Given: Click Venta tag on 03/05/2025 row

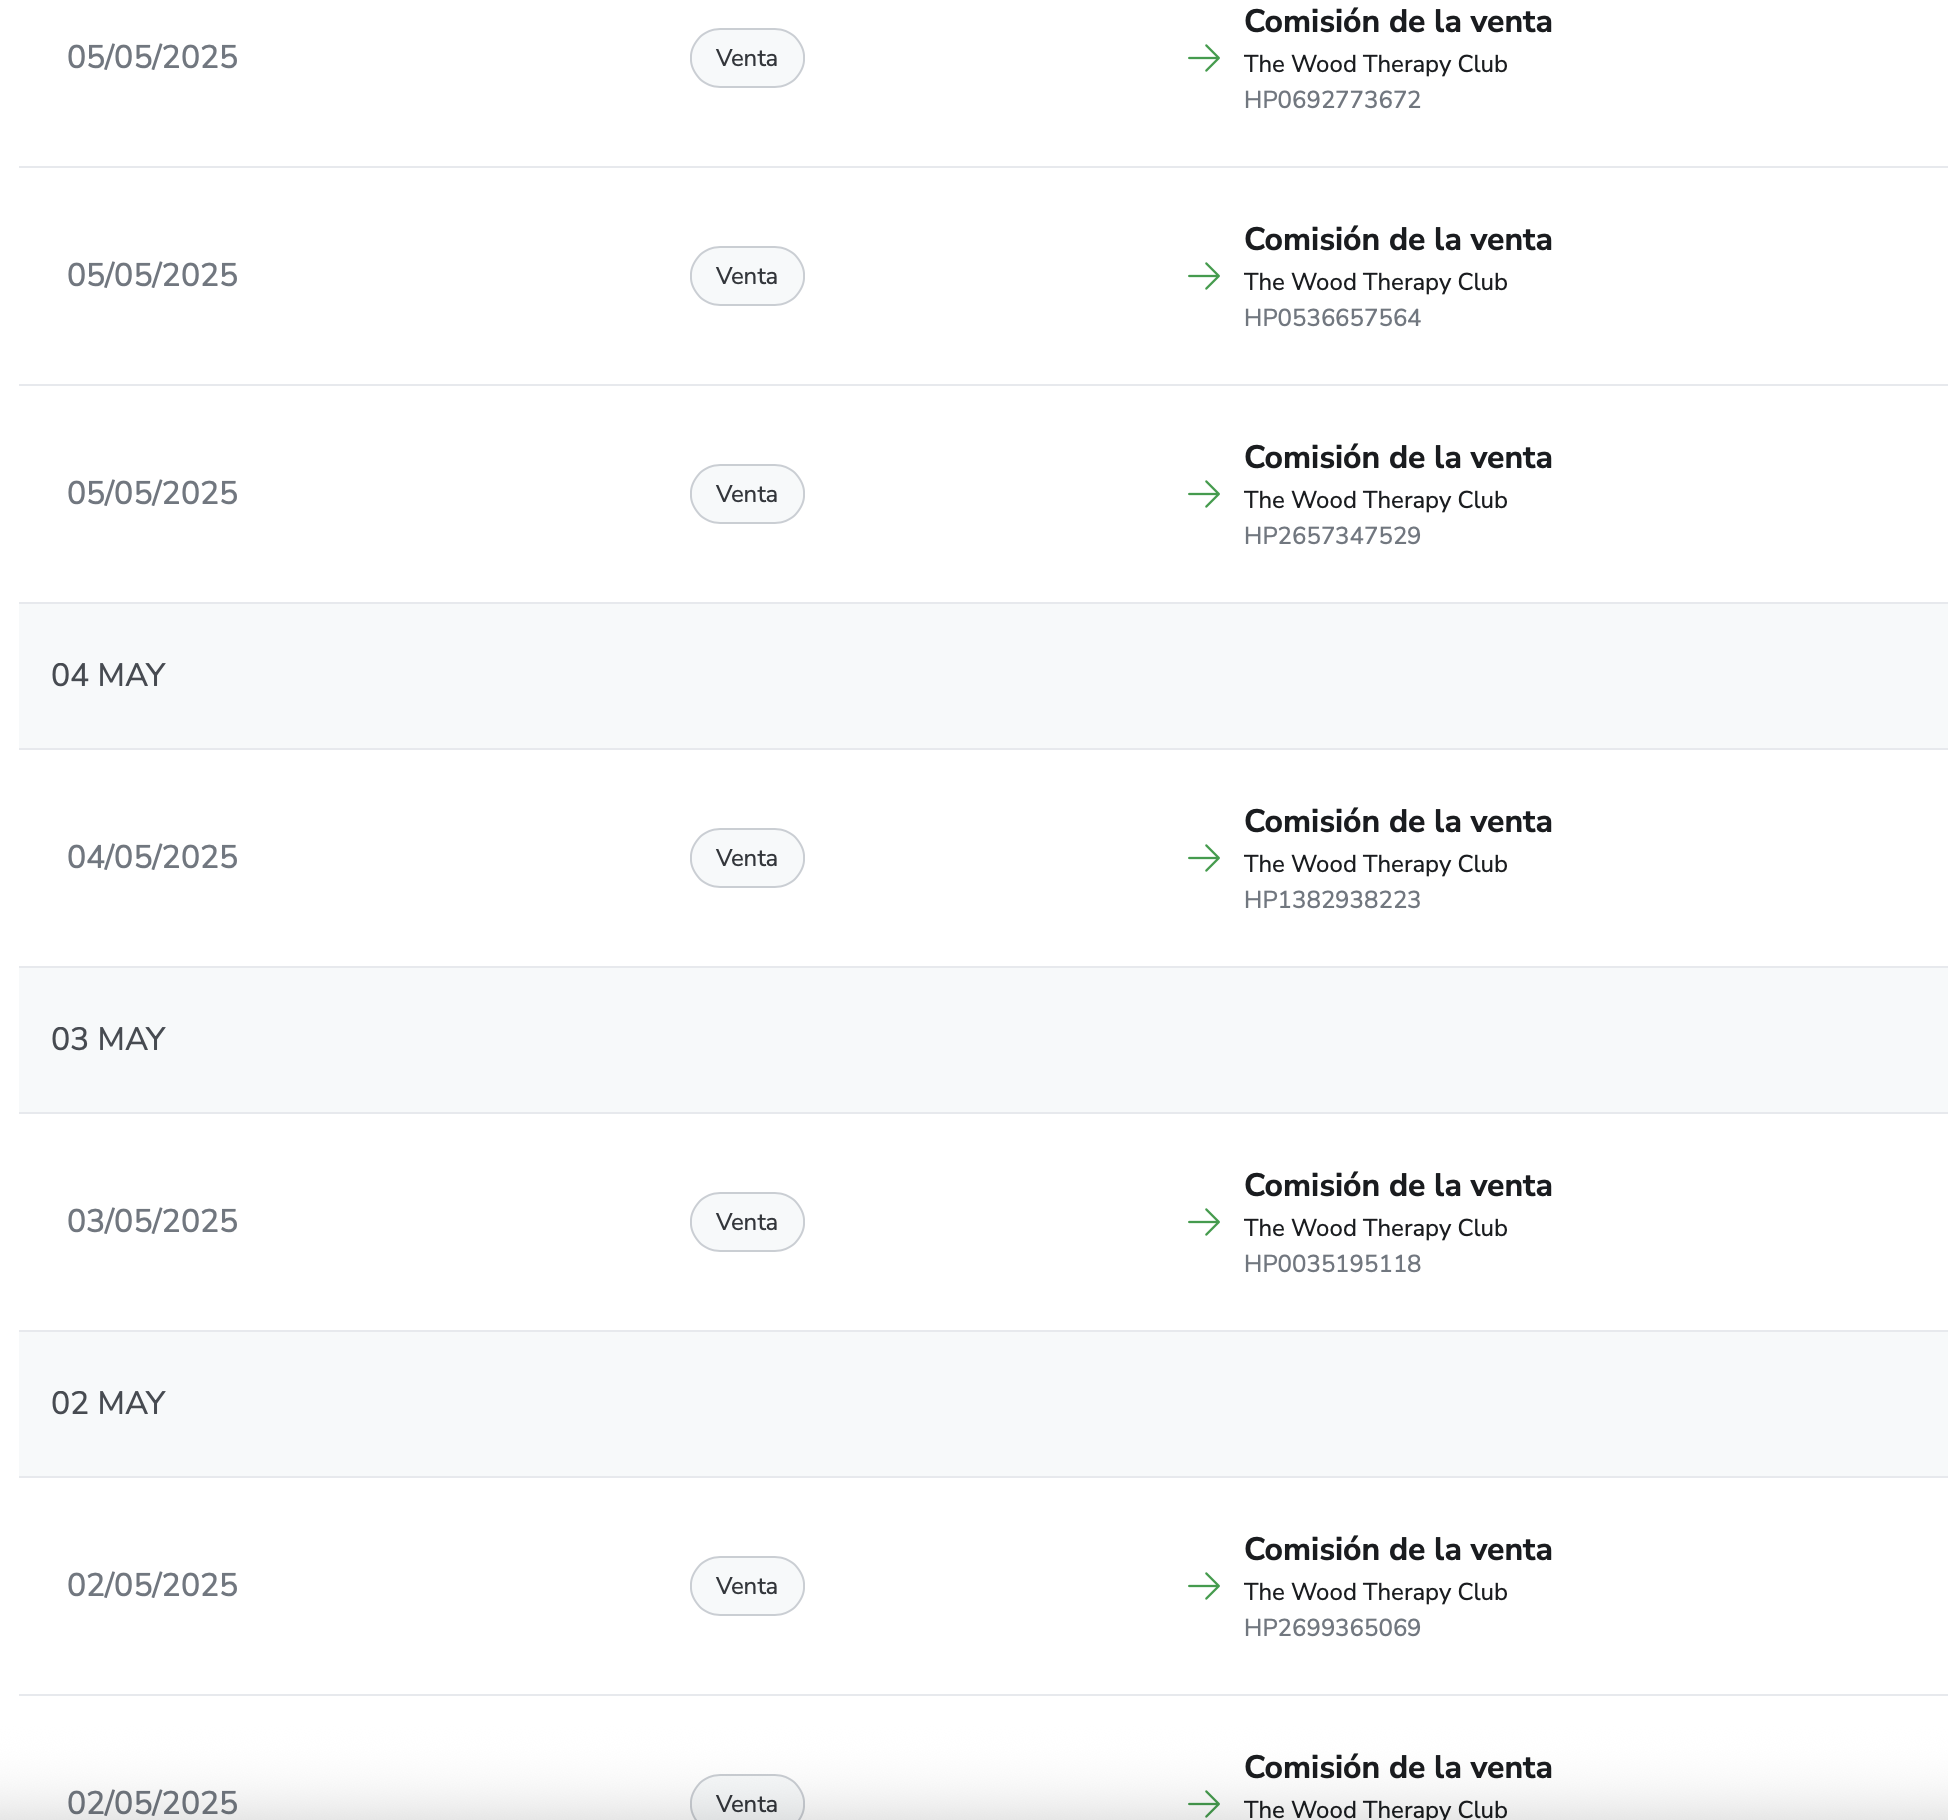Looking at the screenshot, I should [747, 1222].
